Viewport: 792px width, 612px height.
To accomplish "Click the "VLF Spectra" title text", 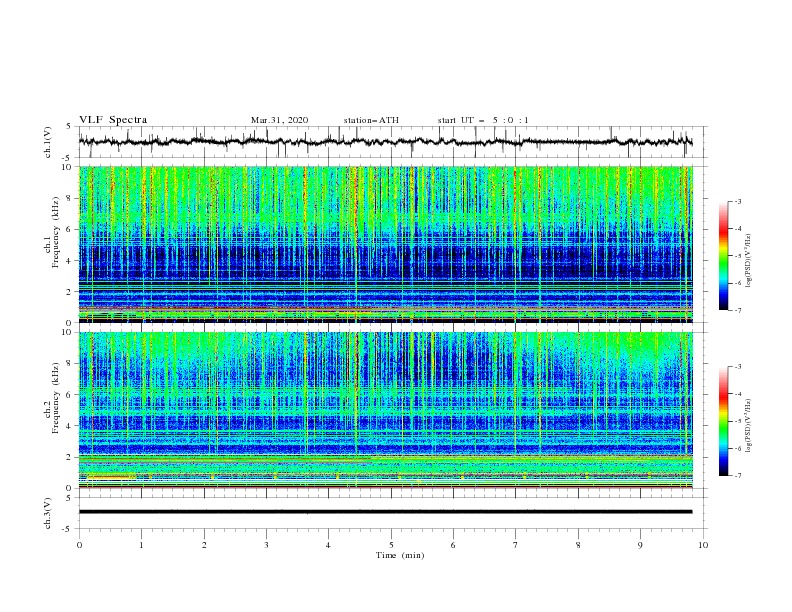I will click(x=113, y=120).
